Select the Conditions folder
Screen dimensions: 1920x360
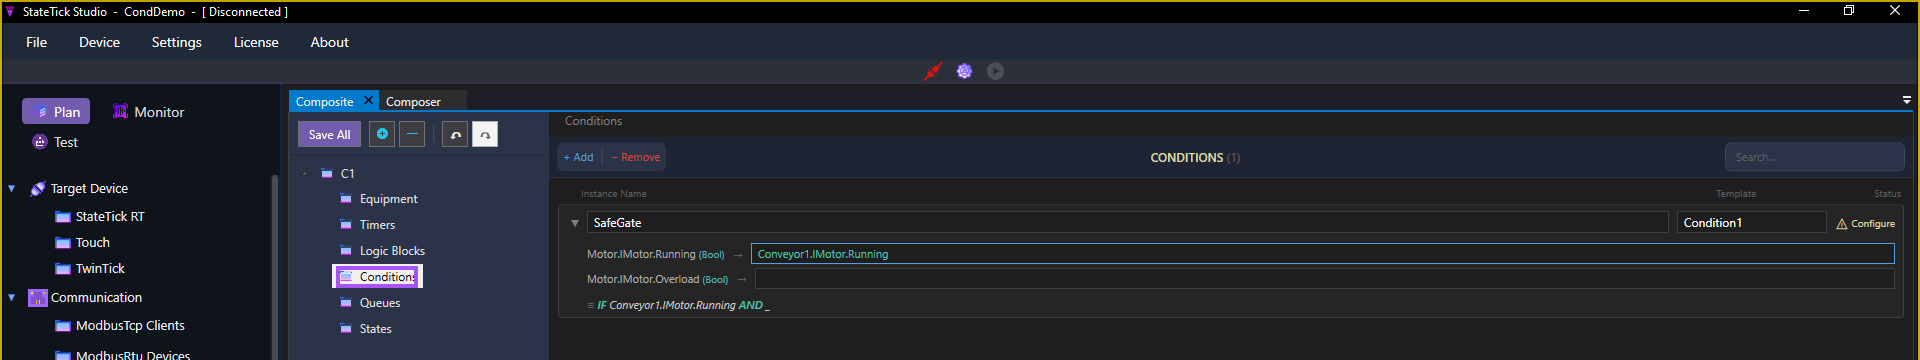[377, 276]
